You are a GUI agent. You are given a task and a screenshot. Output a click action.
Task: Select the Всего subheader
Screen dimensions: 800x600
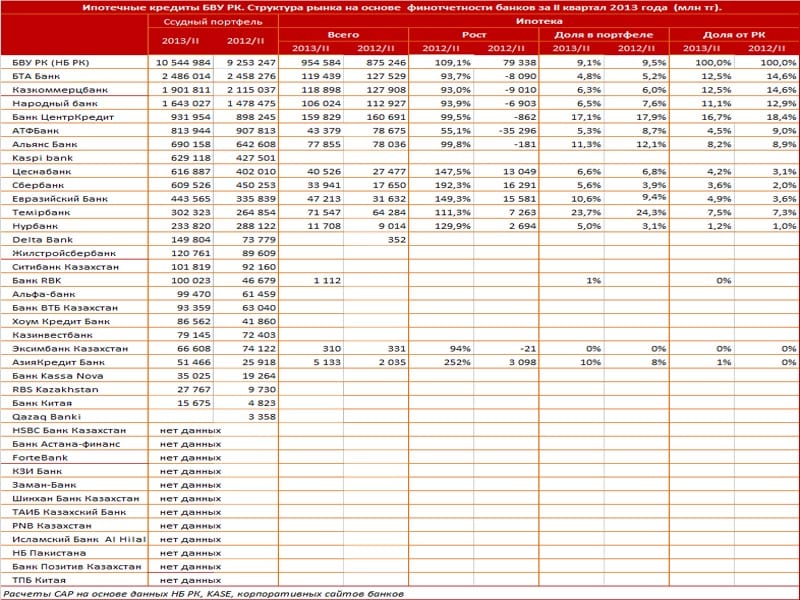pos(343,35)
